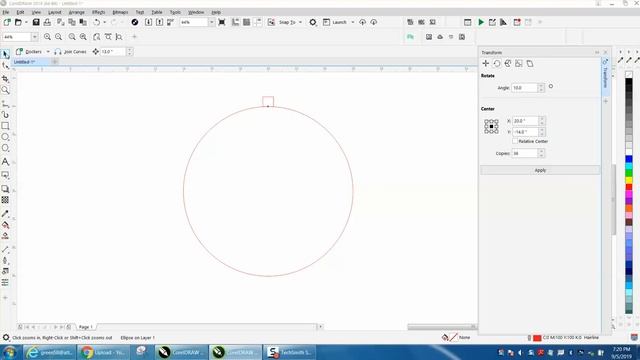The image size is (640, 360).
Task: Pick the black color swatch in palette
Action: 629,82
